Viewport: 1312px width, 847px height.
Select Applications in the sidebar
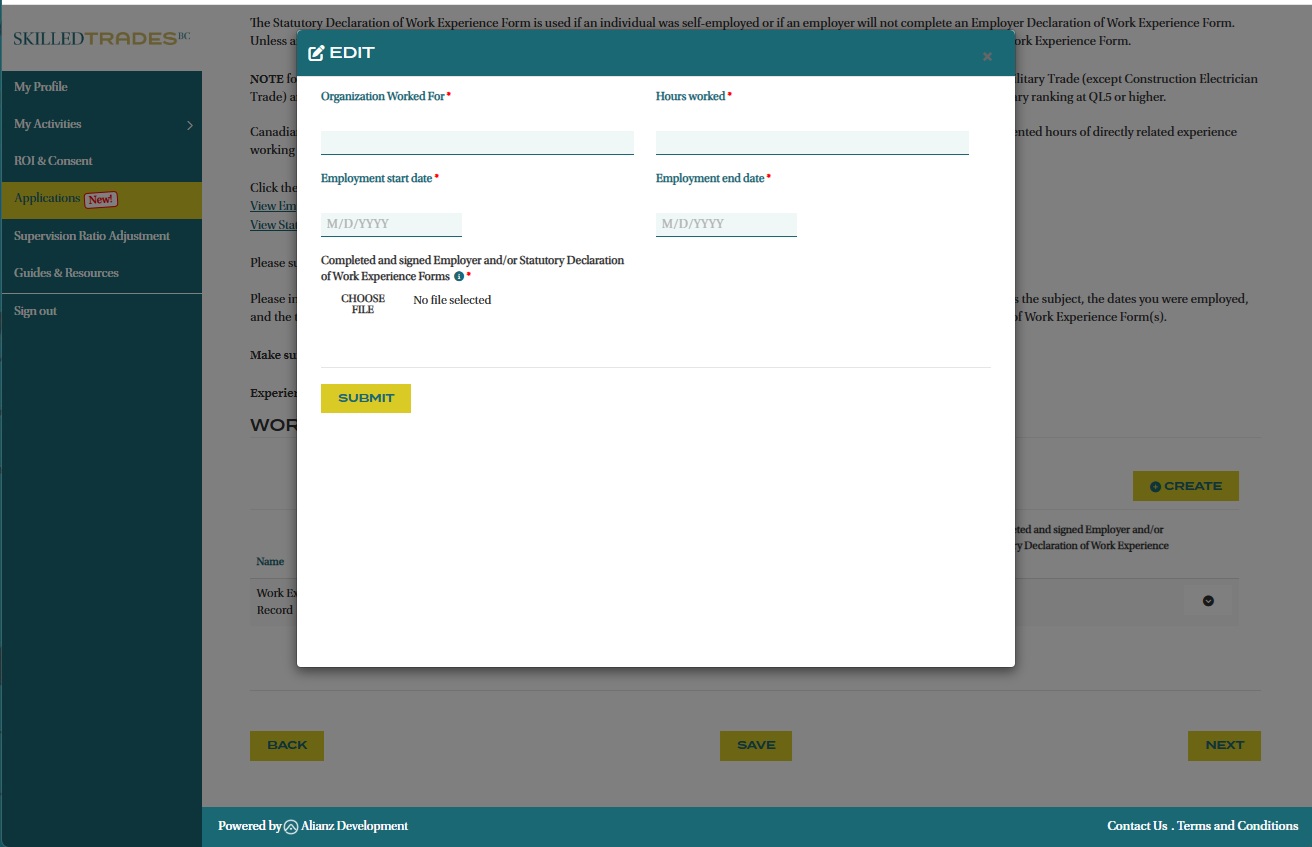point(47,198)
